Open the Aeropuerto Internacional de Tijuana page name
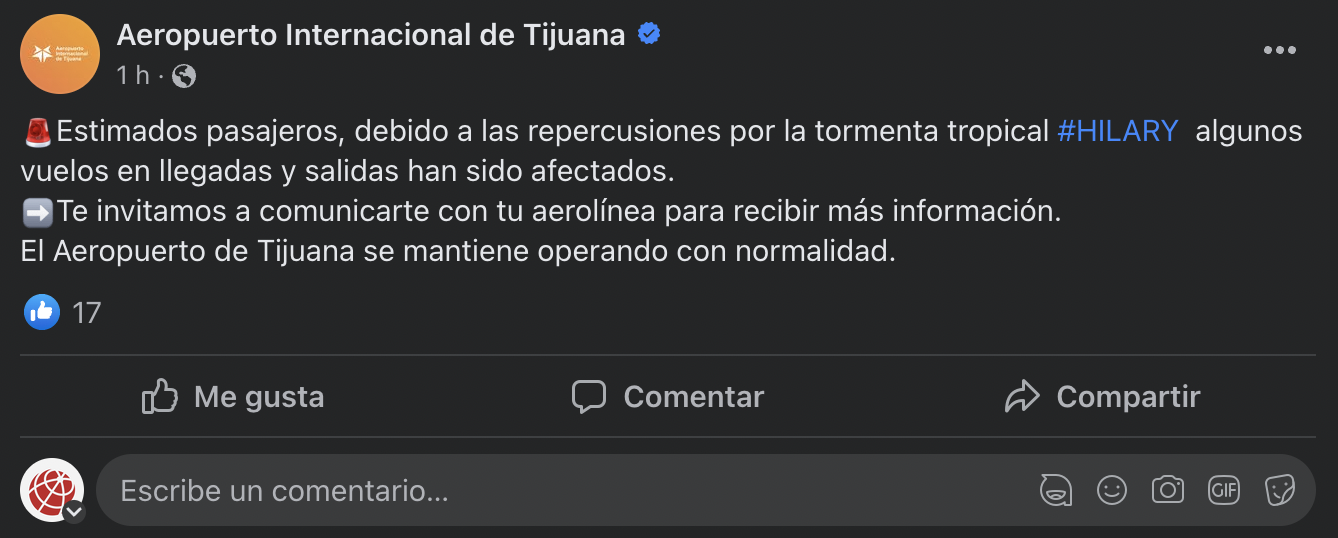This screenshot has height=538, width=1338. [370, 35]
